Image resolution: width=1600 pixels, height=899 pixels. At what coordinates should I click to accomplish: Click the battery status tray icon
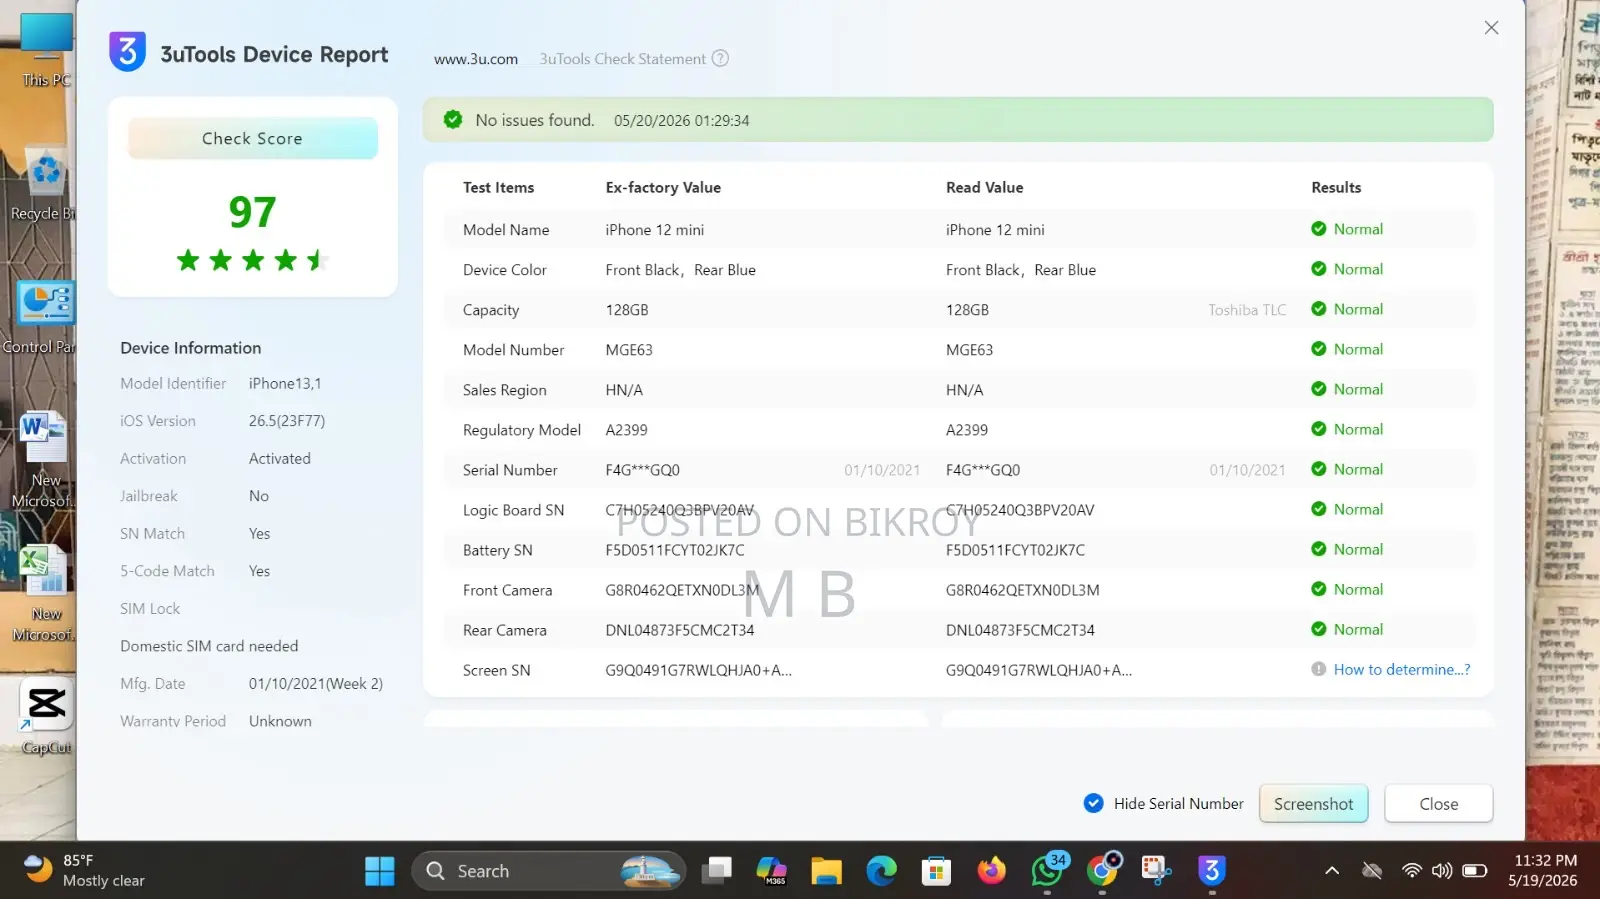coord(1474,871)
